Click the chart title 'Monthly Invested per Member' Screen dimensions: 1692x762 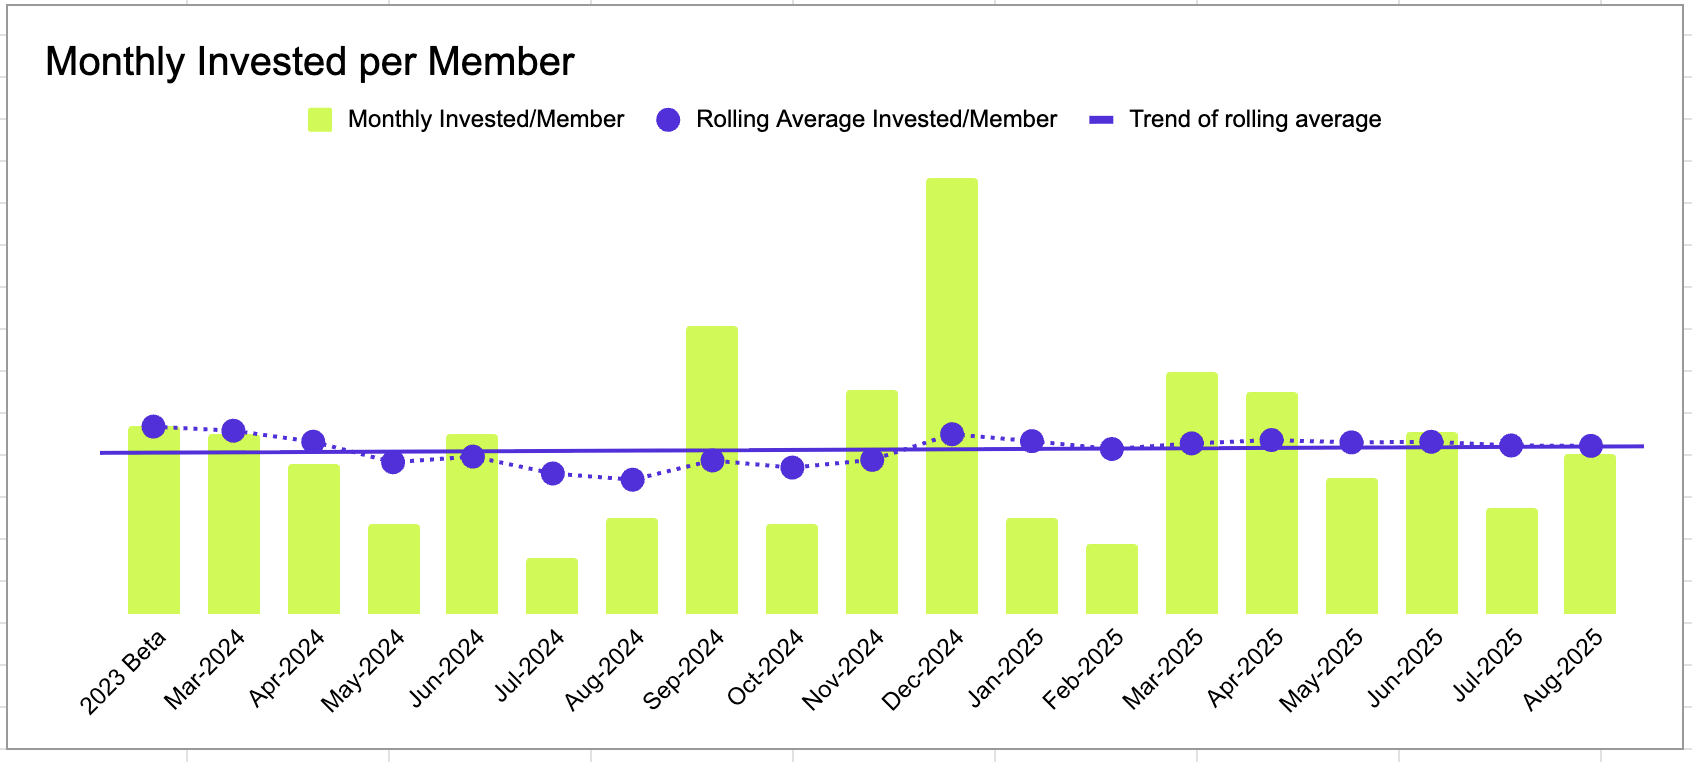click(x=310, y=62)
